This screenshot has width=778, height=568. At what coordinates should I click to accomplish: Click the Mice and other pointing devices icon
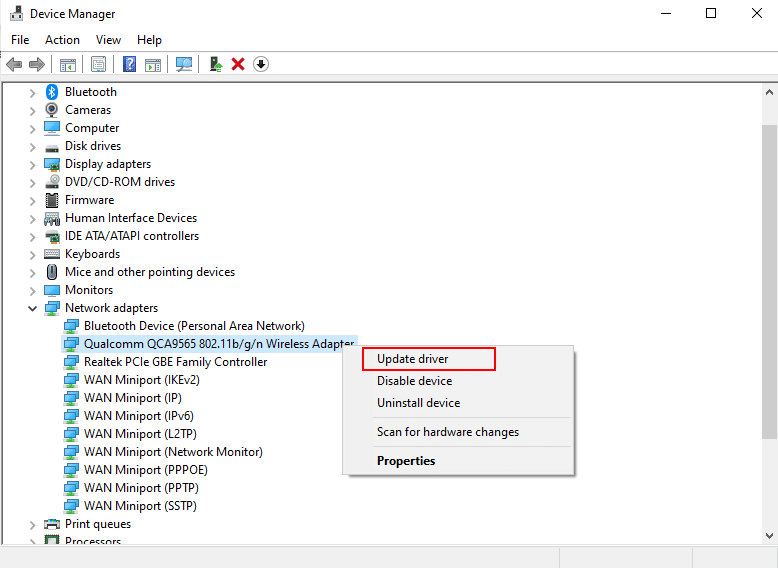52,272
